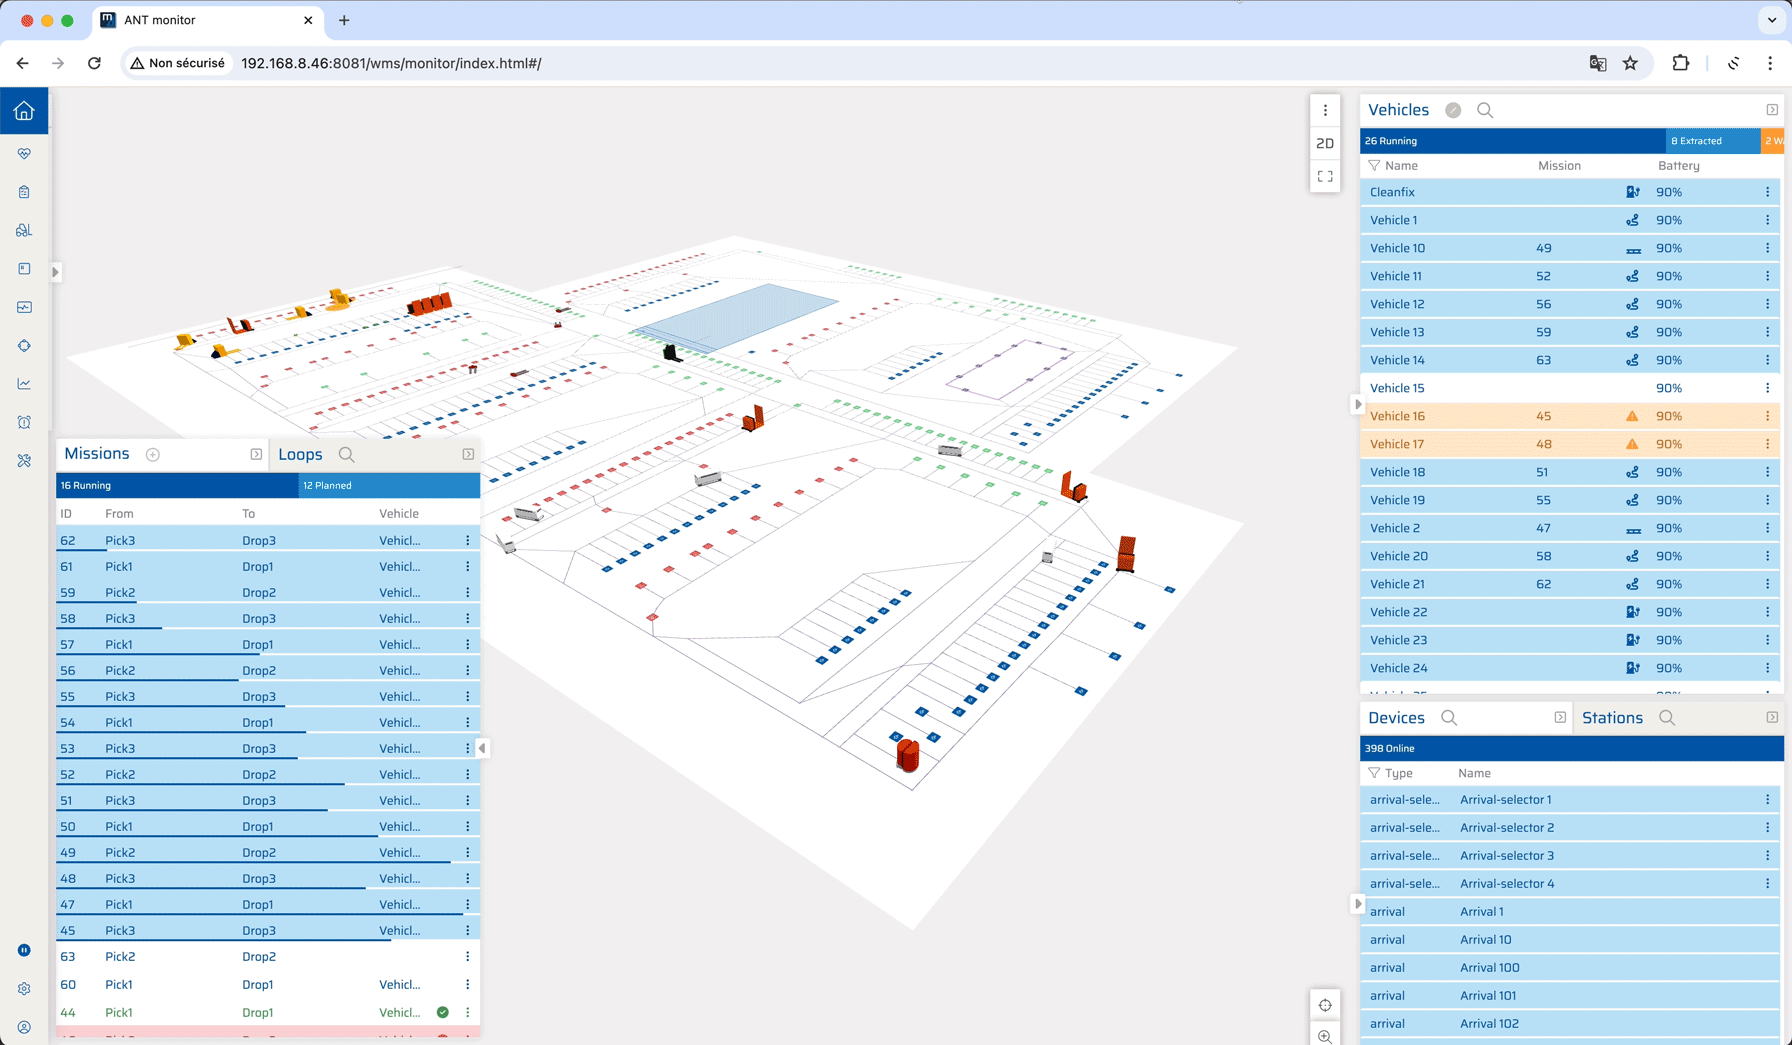Image resolution: width=1792 pixels, height=1045 pixels.
Task: Collapse the Missions panel with the side arrow handle
Action: 483,748
